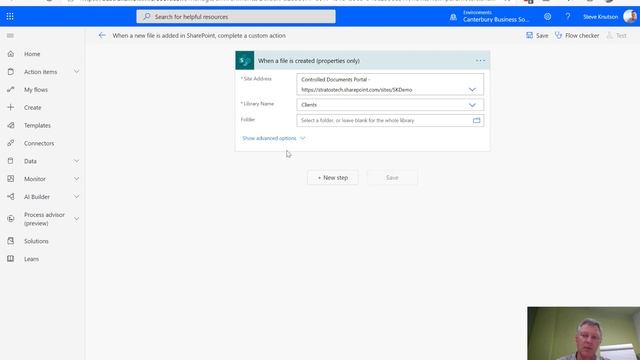This screenshot has width=640, height=360.
Task: Click the presenter webcam thumbnail
Action: click(584, 333)
